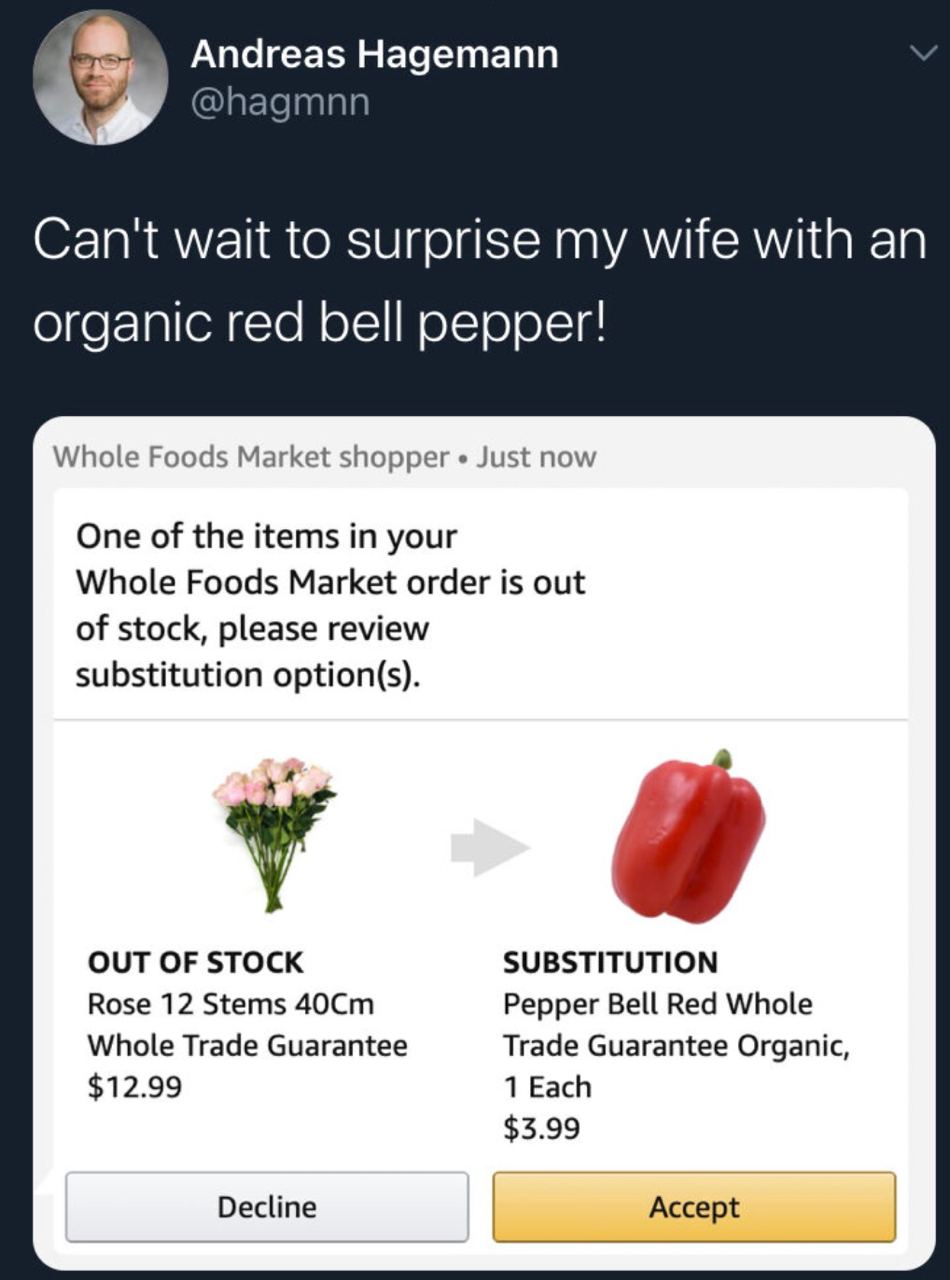Click the '1 Each' quantity text

[547, 1087]
